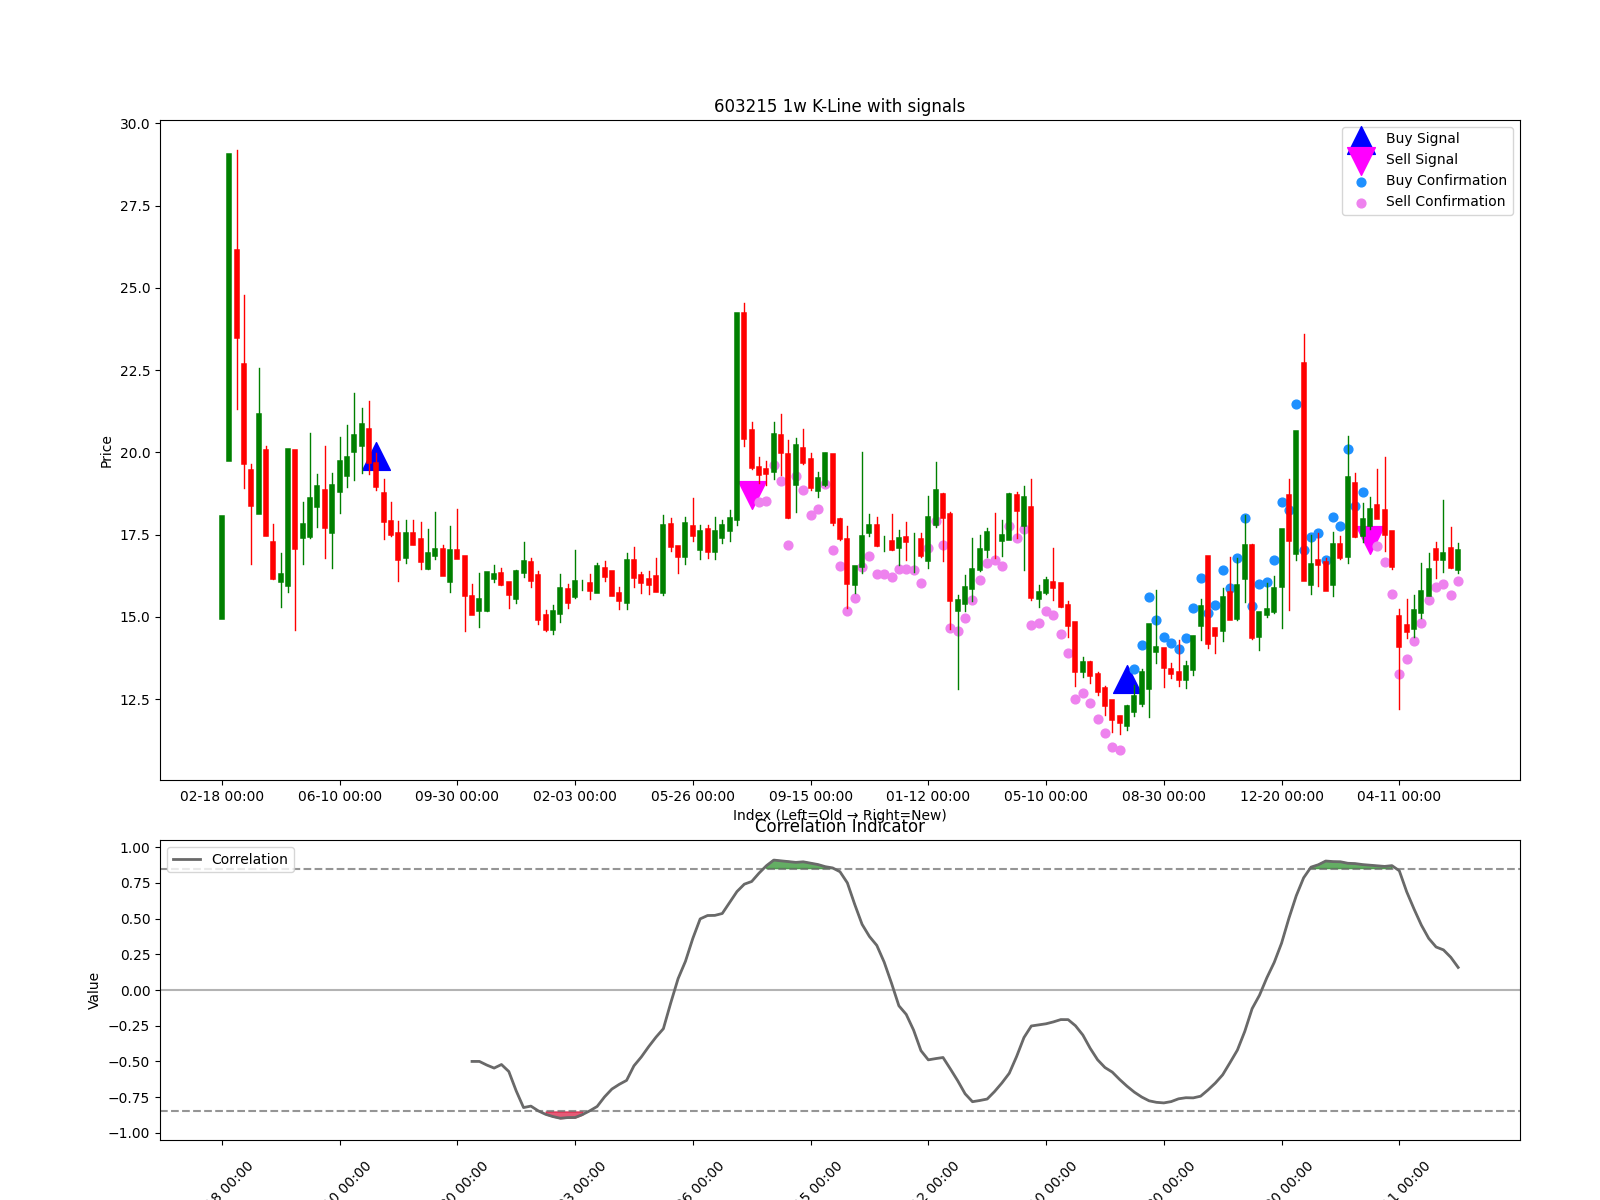Click the blue Buy Signal triangle in legend

coord(1361,139)
